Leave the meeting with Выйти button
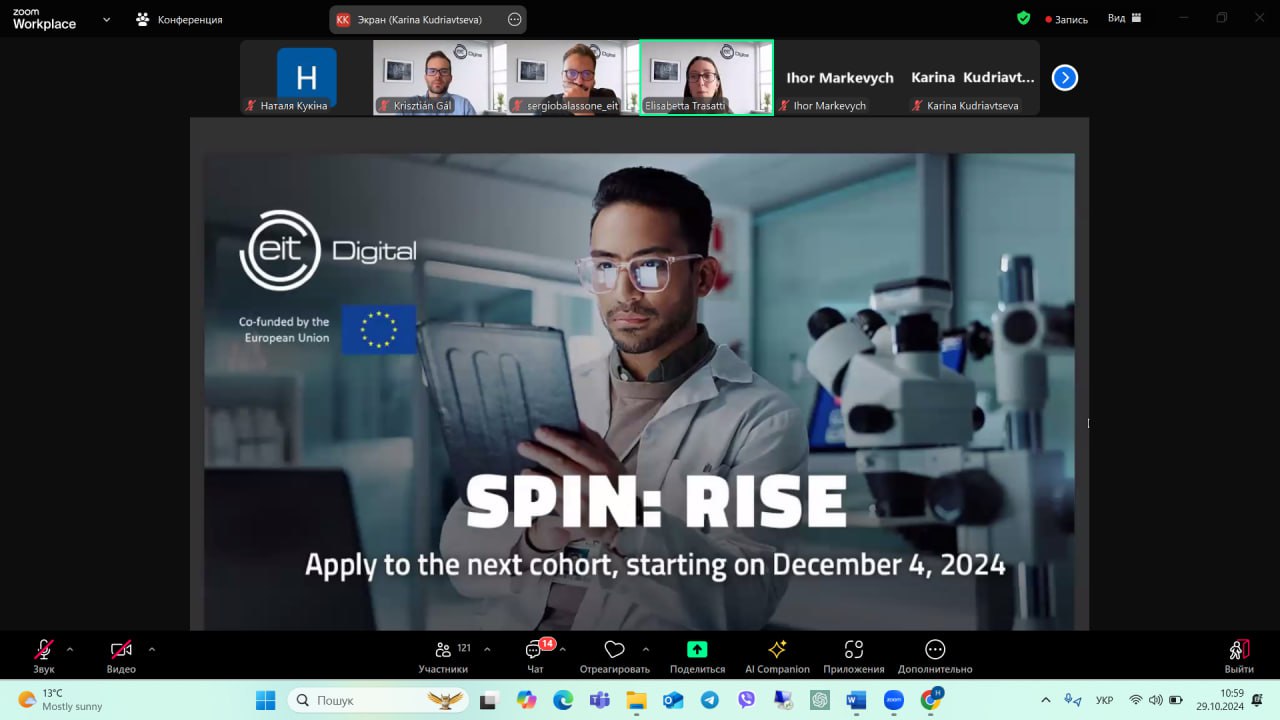The height and width of the screenshot is (720, 1280). click(1239, 655)
